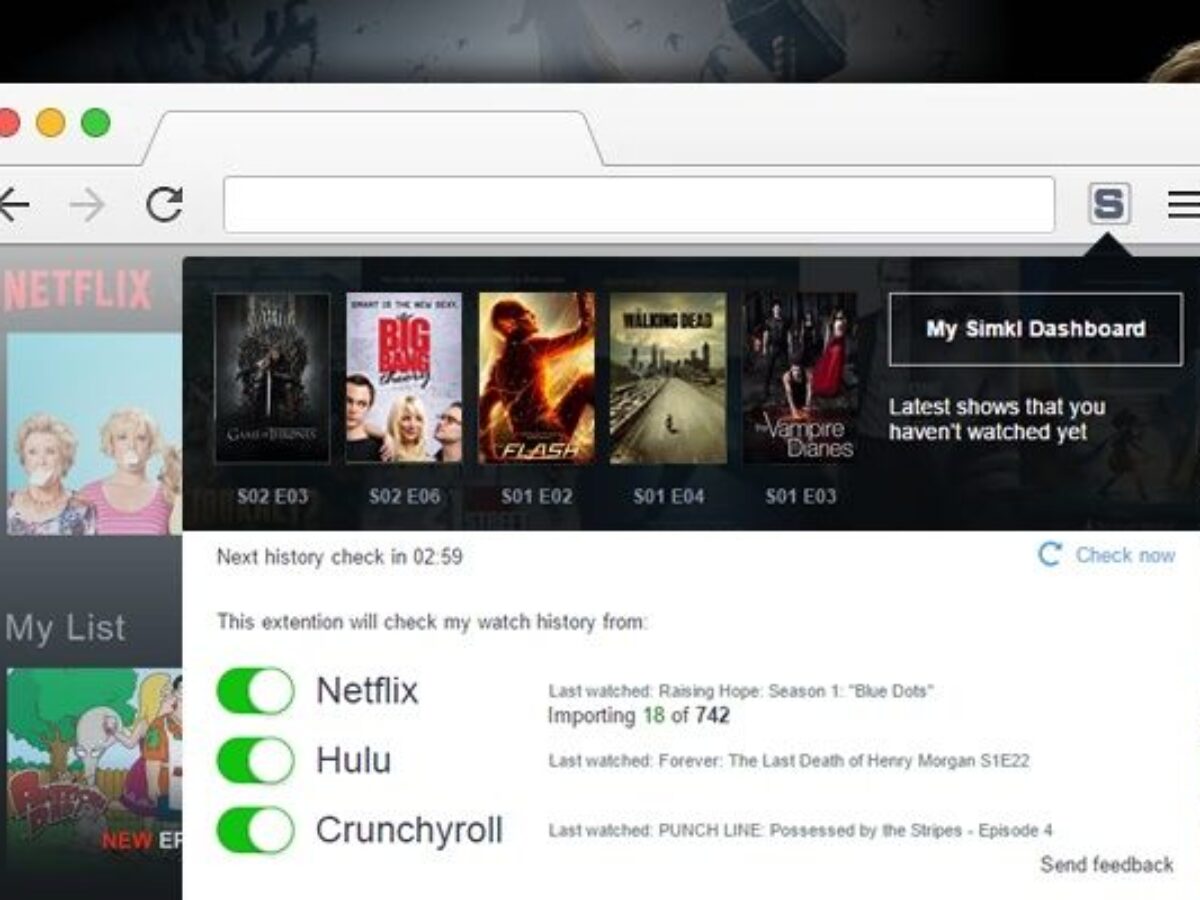1200x900 pixels.
Task: Turn off the Hulu toggle
Action: coord(255,761)
